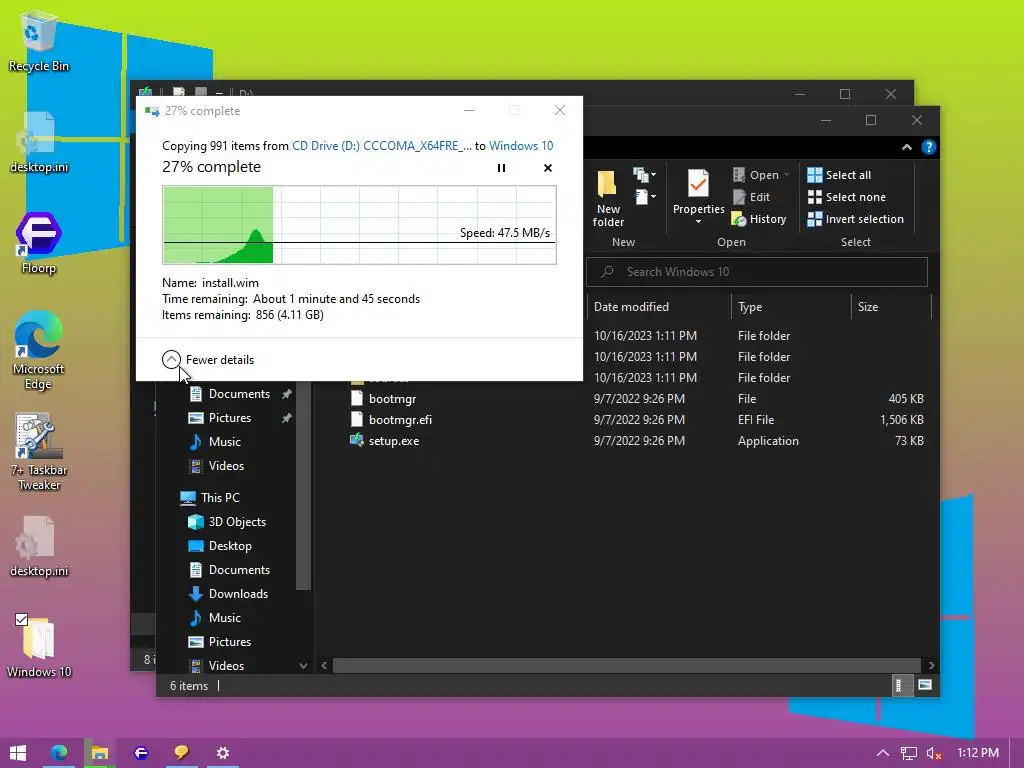Create a New folder from the ribbon
Viewport: 1024px width, 768px height.
(608, 198)
